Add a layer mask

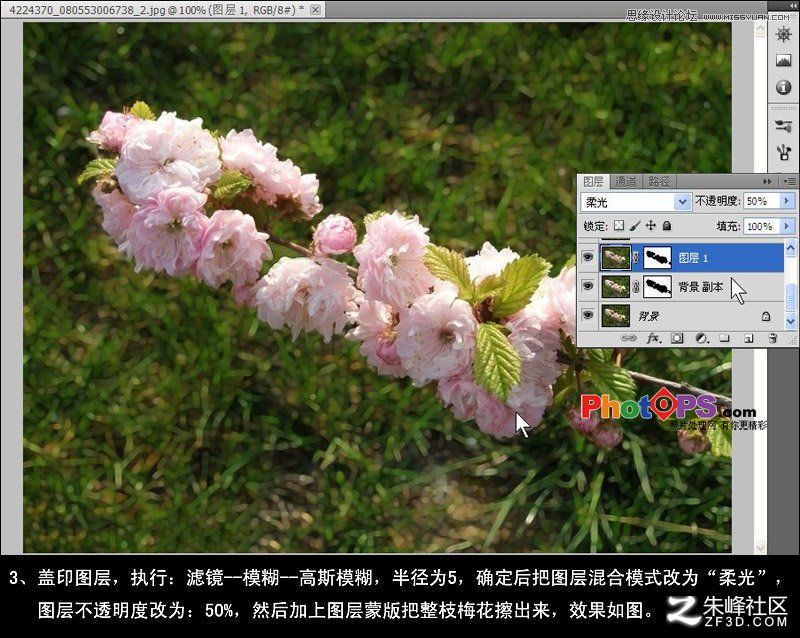click(677, 338)
